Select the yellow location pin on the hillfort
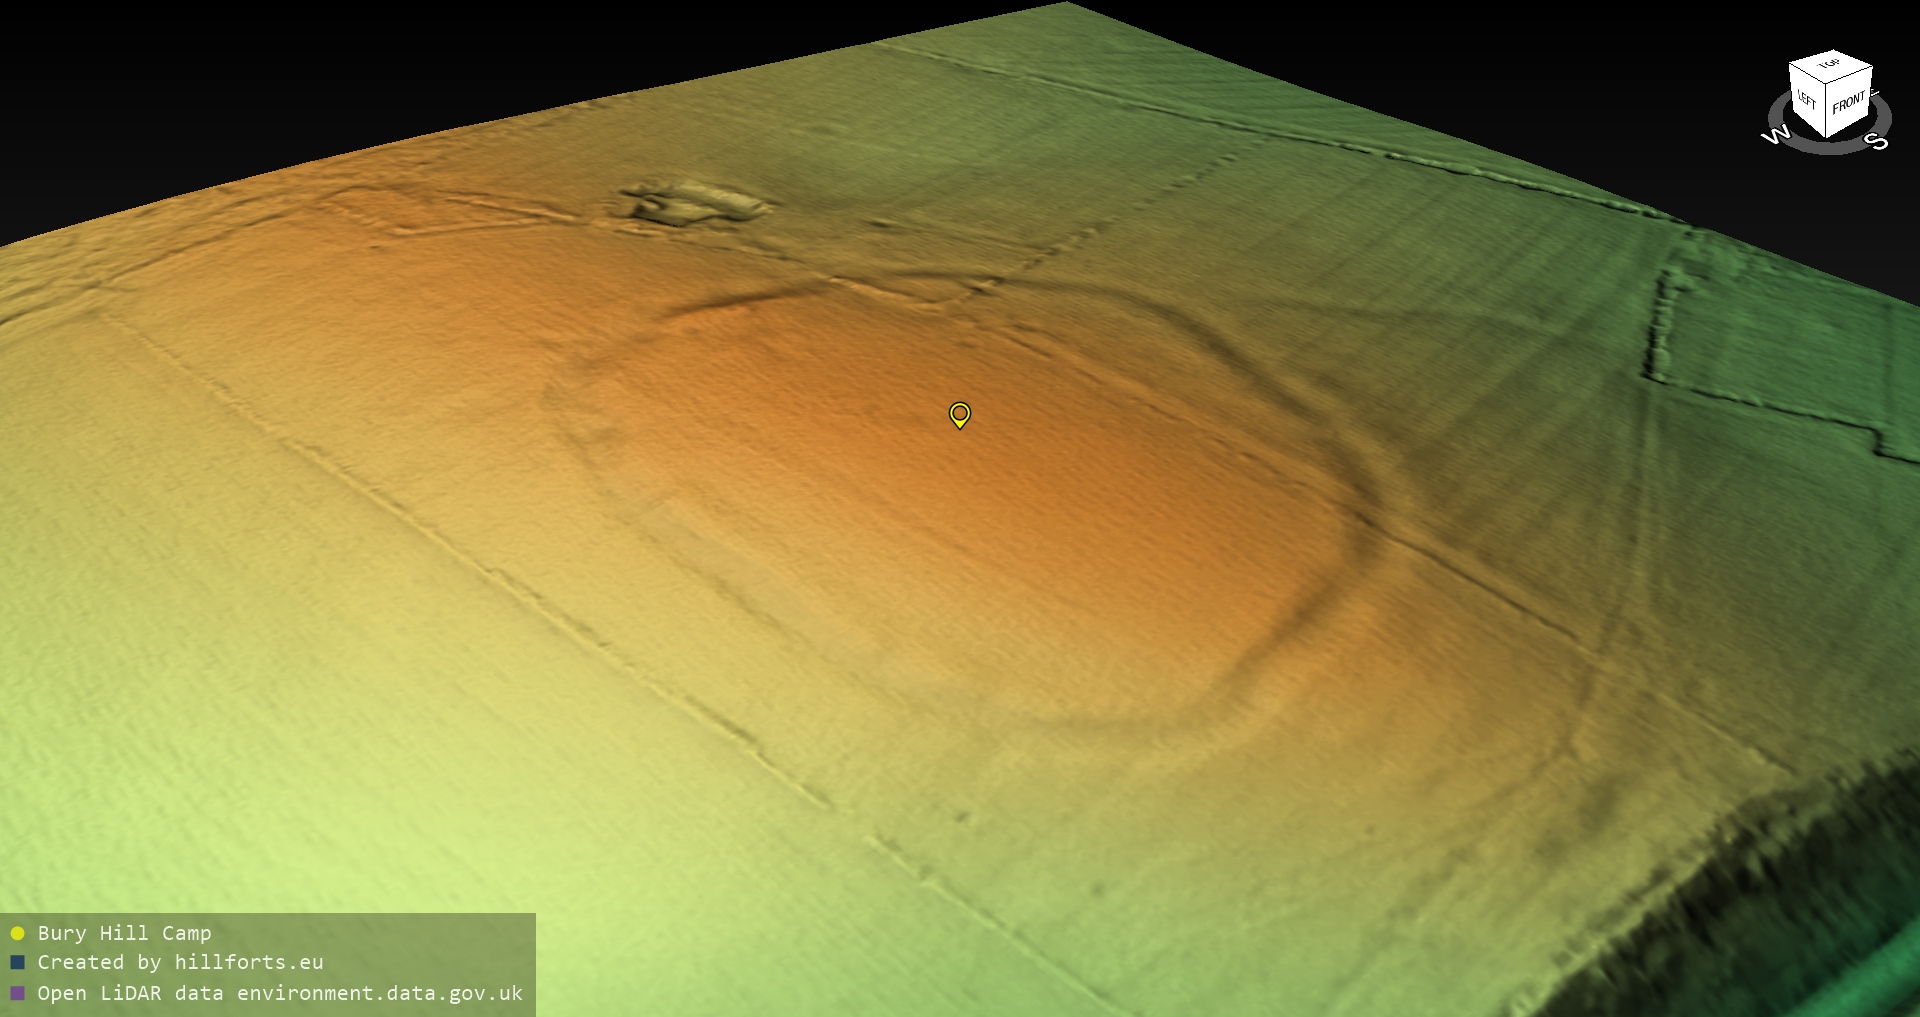Screen dimensions: 1920x1017 point(959,414)
